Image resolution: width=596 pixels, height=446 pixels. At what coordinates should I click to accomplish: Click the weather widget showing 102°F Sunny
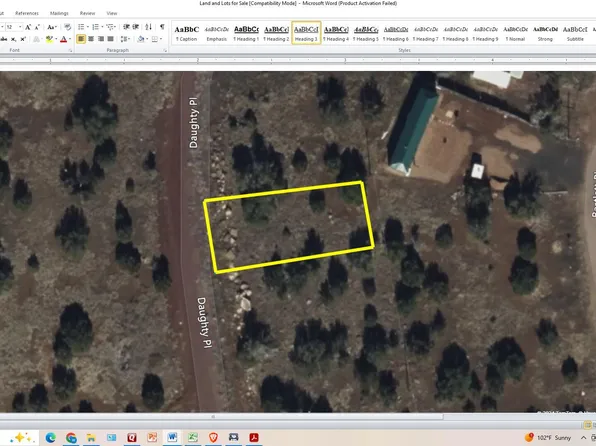(x=548, y=438)
